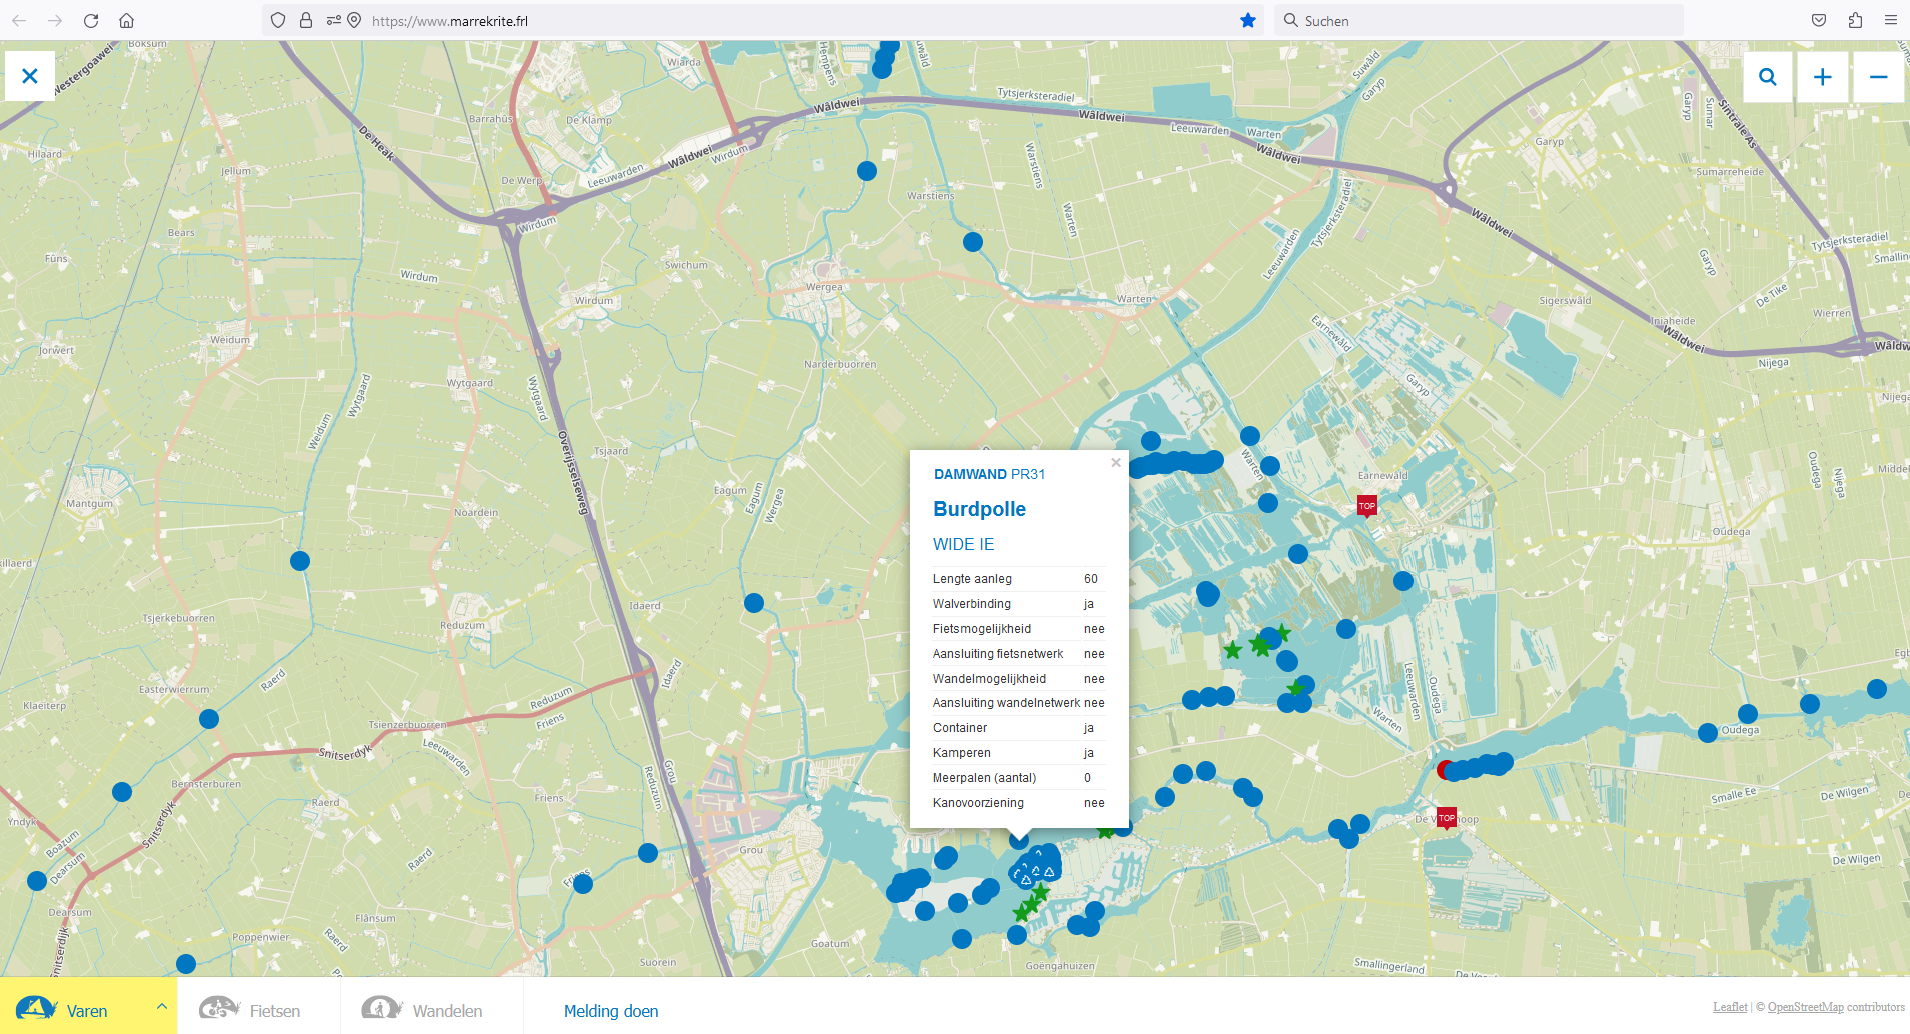Bookmark this page with the star icon
Image resolution: width=1910 pixels, height=1034 pixels.
coord(1247,20)
